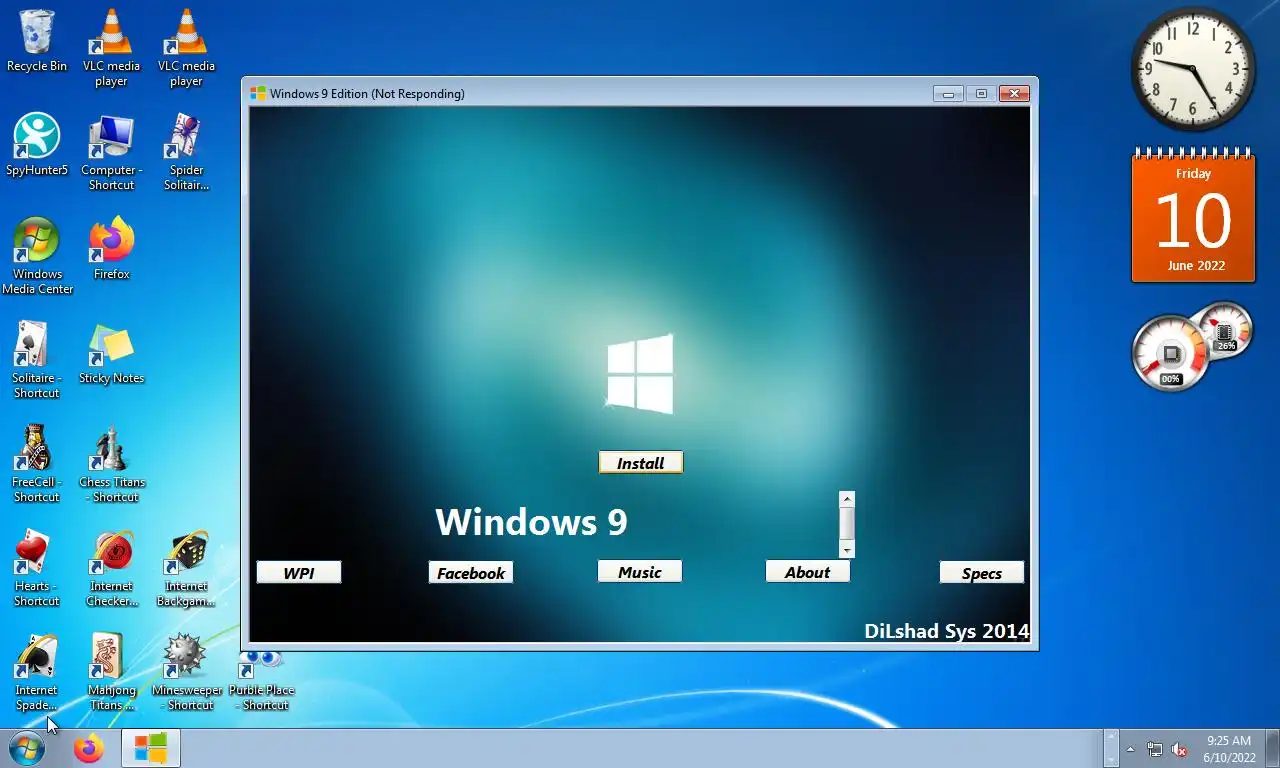
Task: Select the Sticky Notes desktop icon
Action: click(x=111, y=353)
